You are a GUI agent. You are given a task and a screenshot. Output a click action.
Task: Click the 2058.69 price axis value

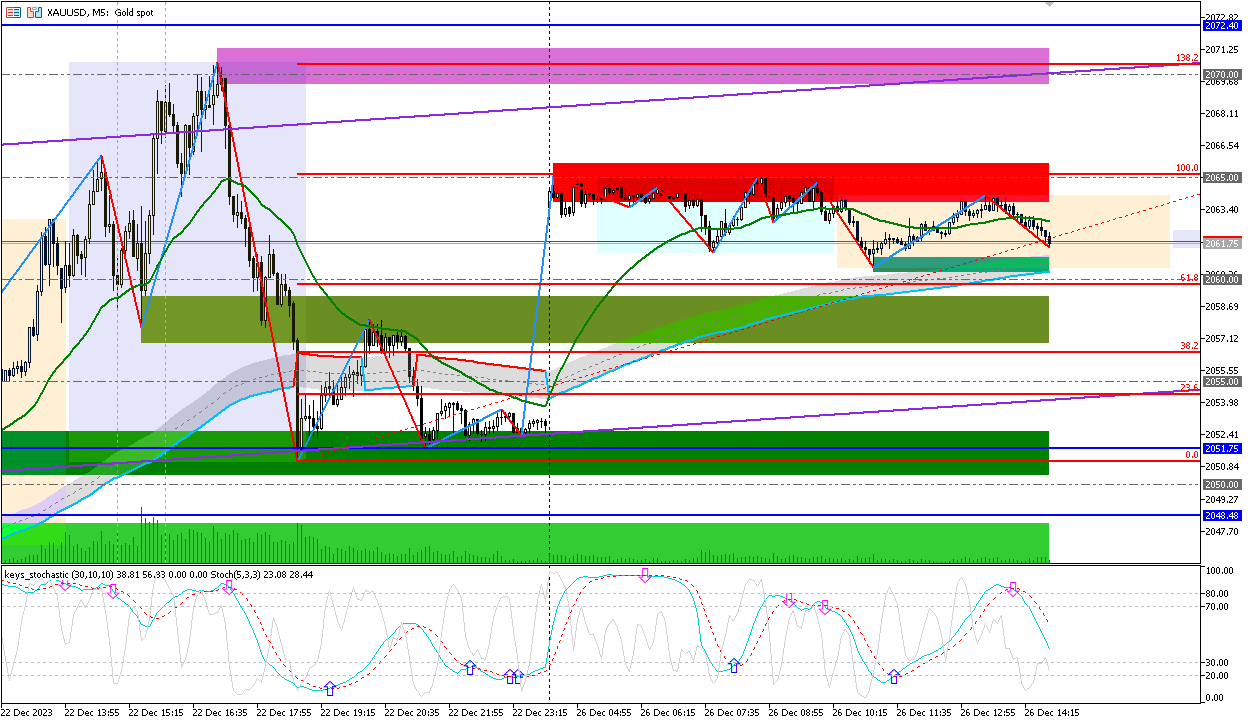coord(1223,306)
